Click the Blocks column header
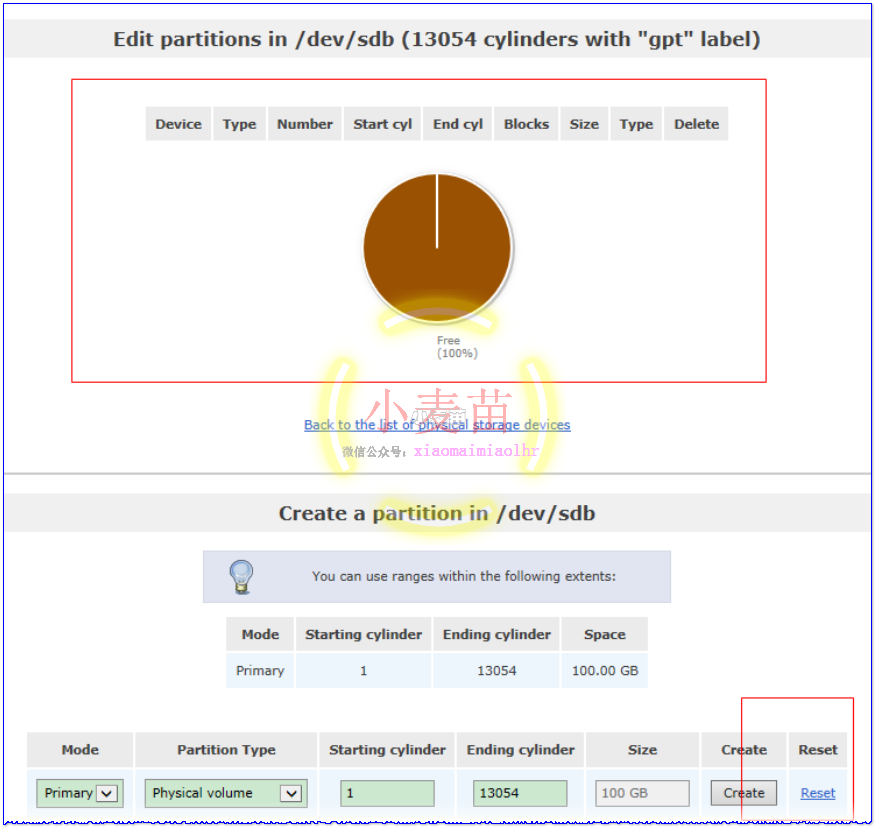 coord(526,124)
